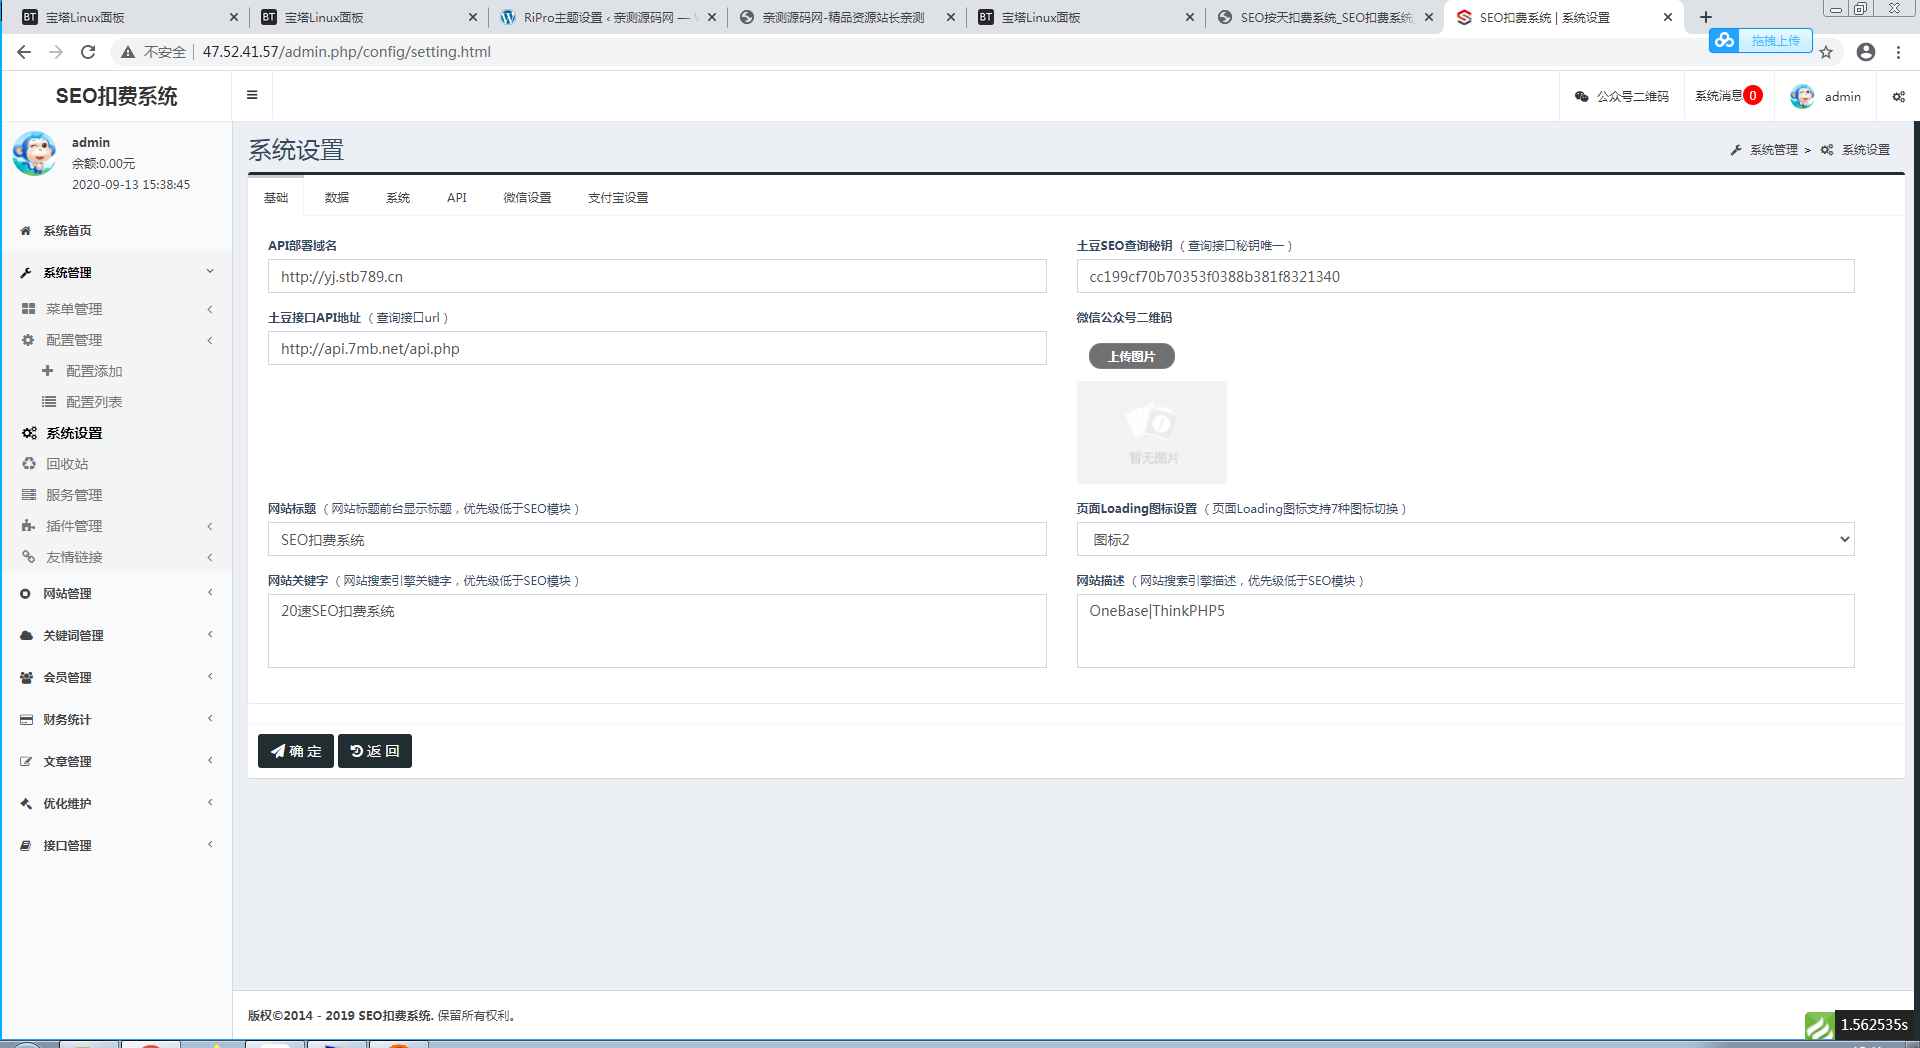Collapse the 系统管理 sidebar section
Screen dimensions: 1920x1048
[x=116, y=273]
